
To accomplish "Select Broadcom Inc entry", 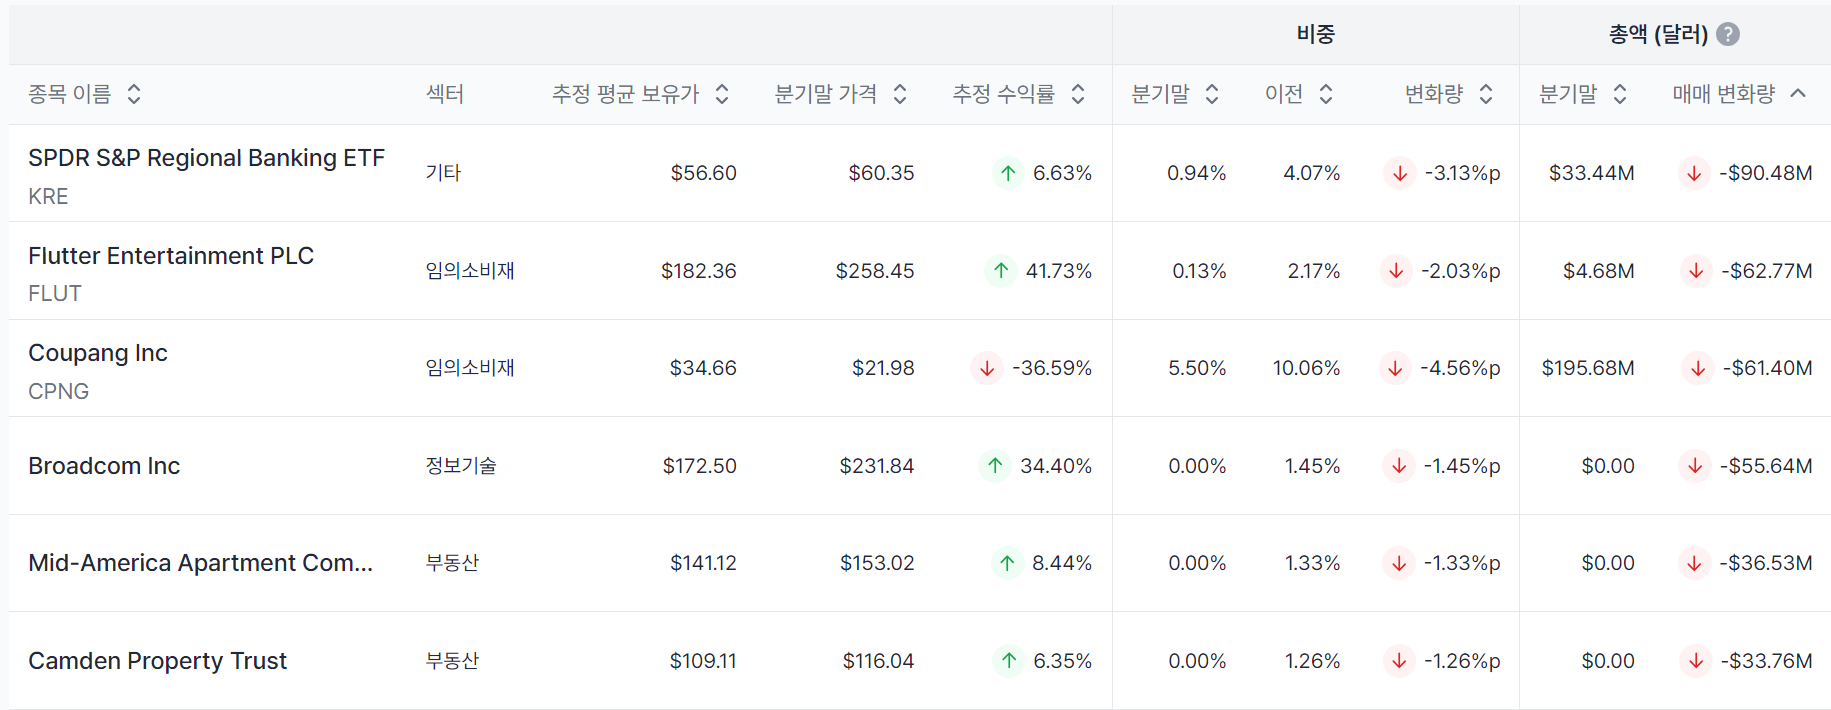I will tap(104, 466).
